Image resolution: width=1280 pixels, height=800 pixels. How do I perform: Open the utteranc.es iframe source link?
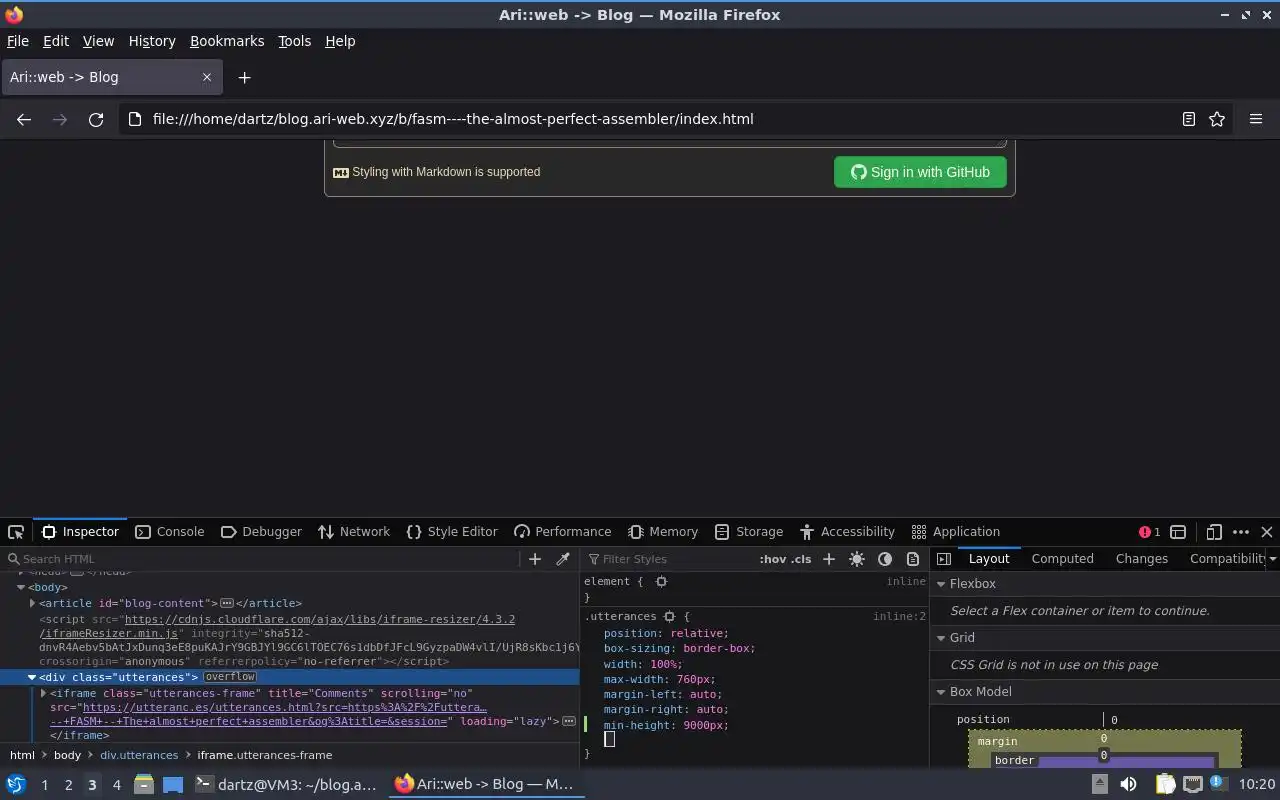pos(285,708)
